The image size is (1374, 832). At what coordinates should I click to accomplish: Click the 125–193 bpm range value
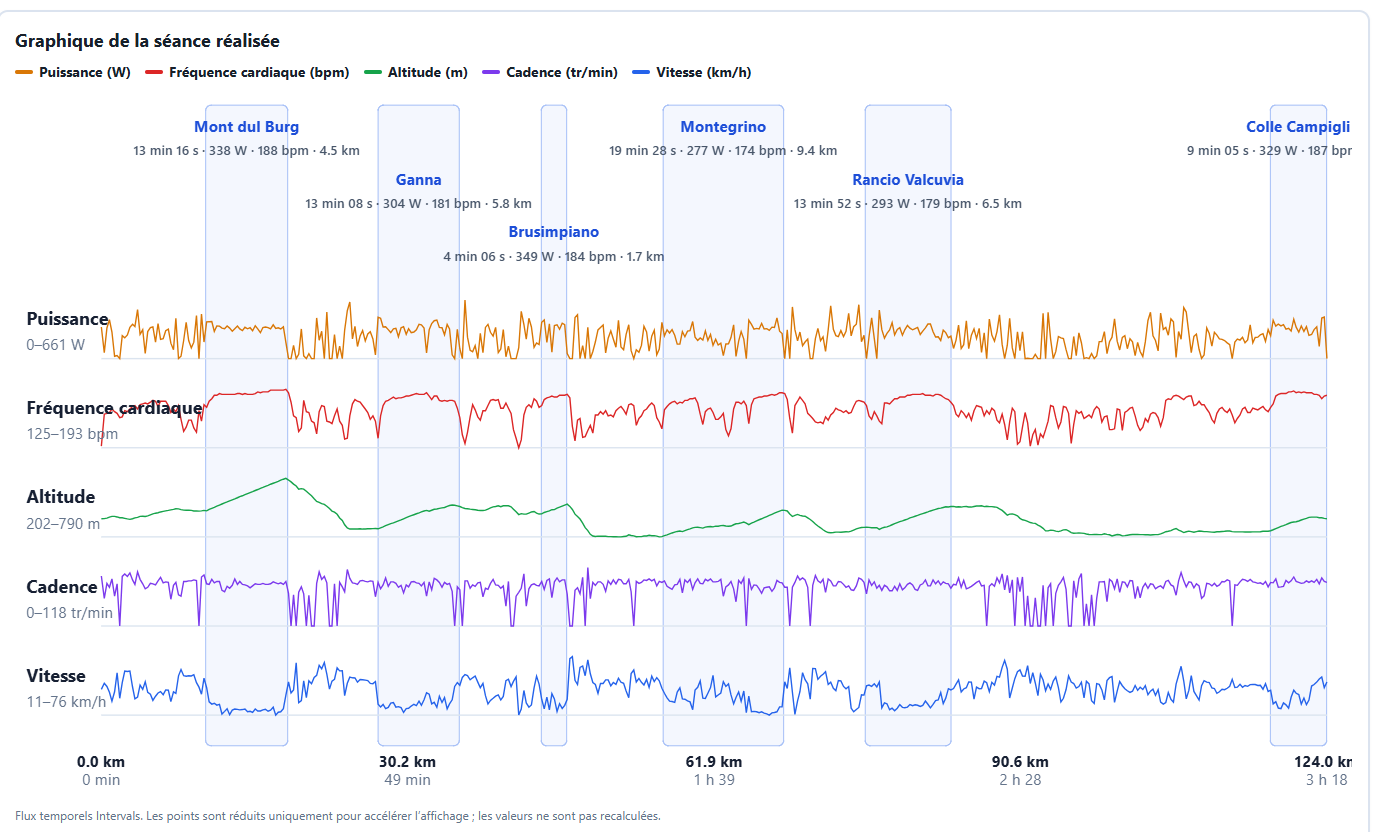(72, 434)
